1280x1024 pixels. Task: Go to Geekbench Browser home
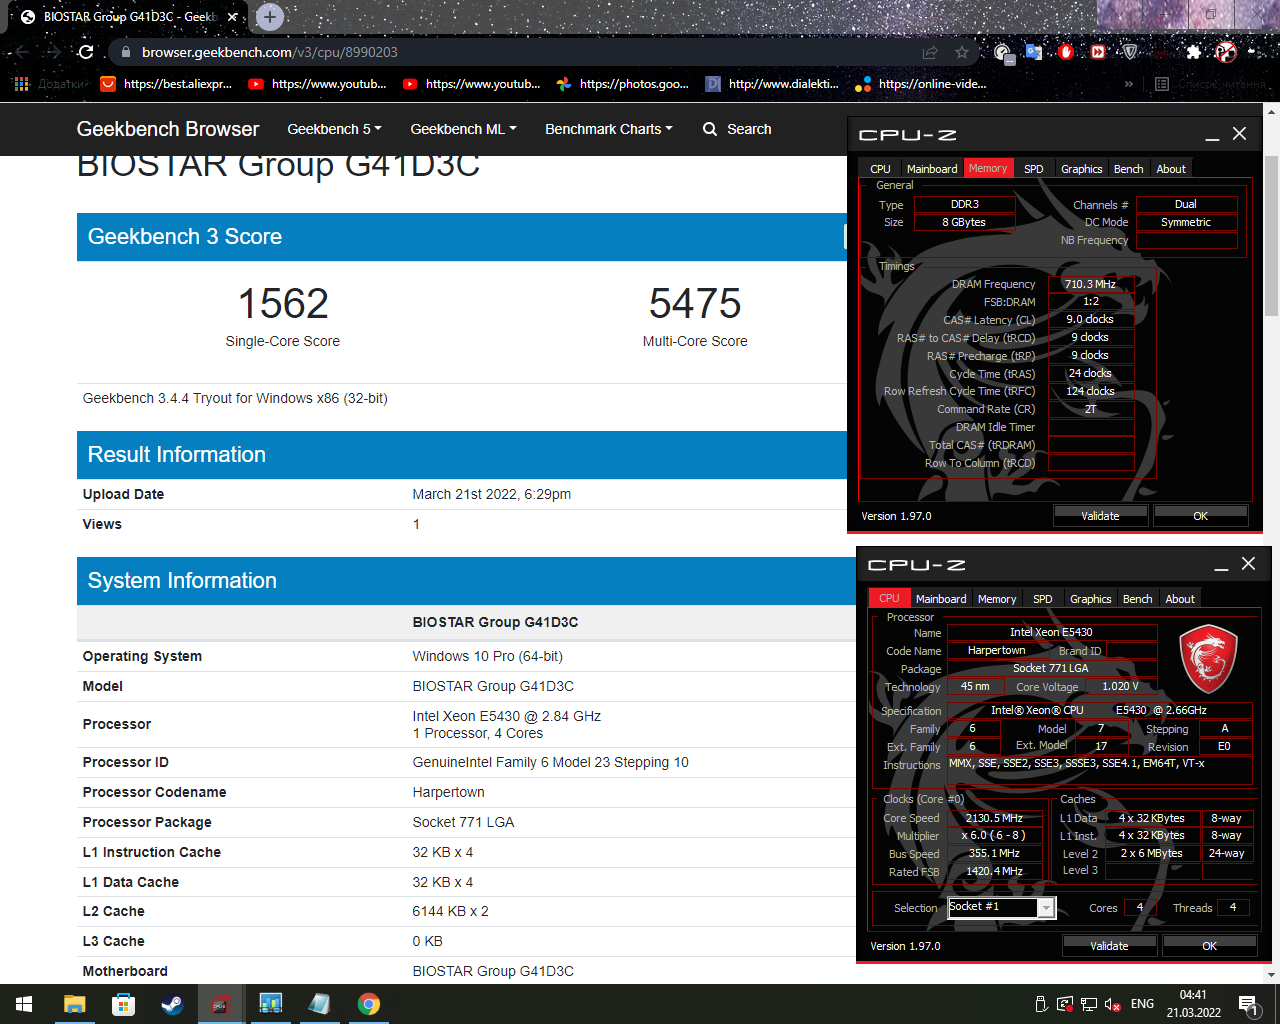(168, 129)
